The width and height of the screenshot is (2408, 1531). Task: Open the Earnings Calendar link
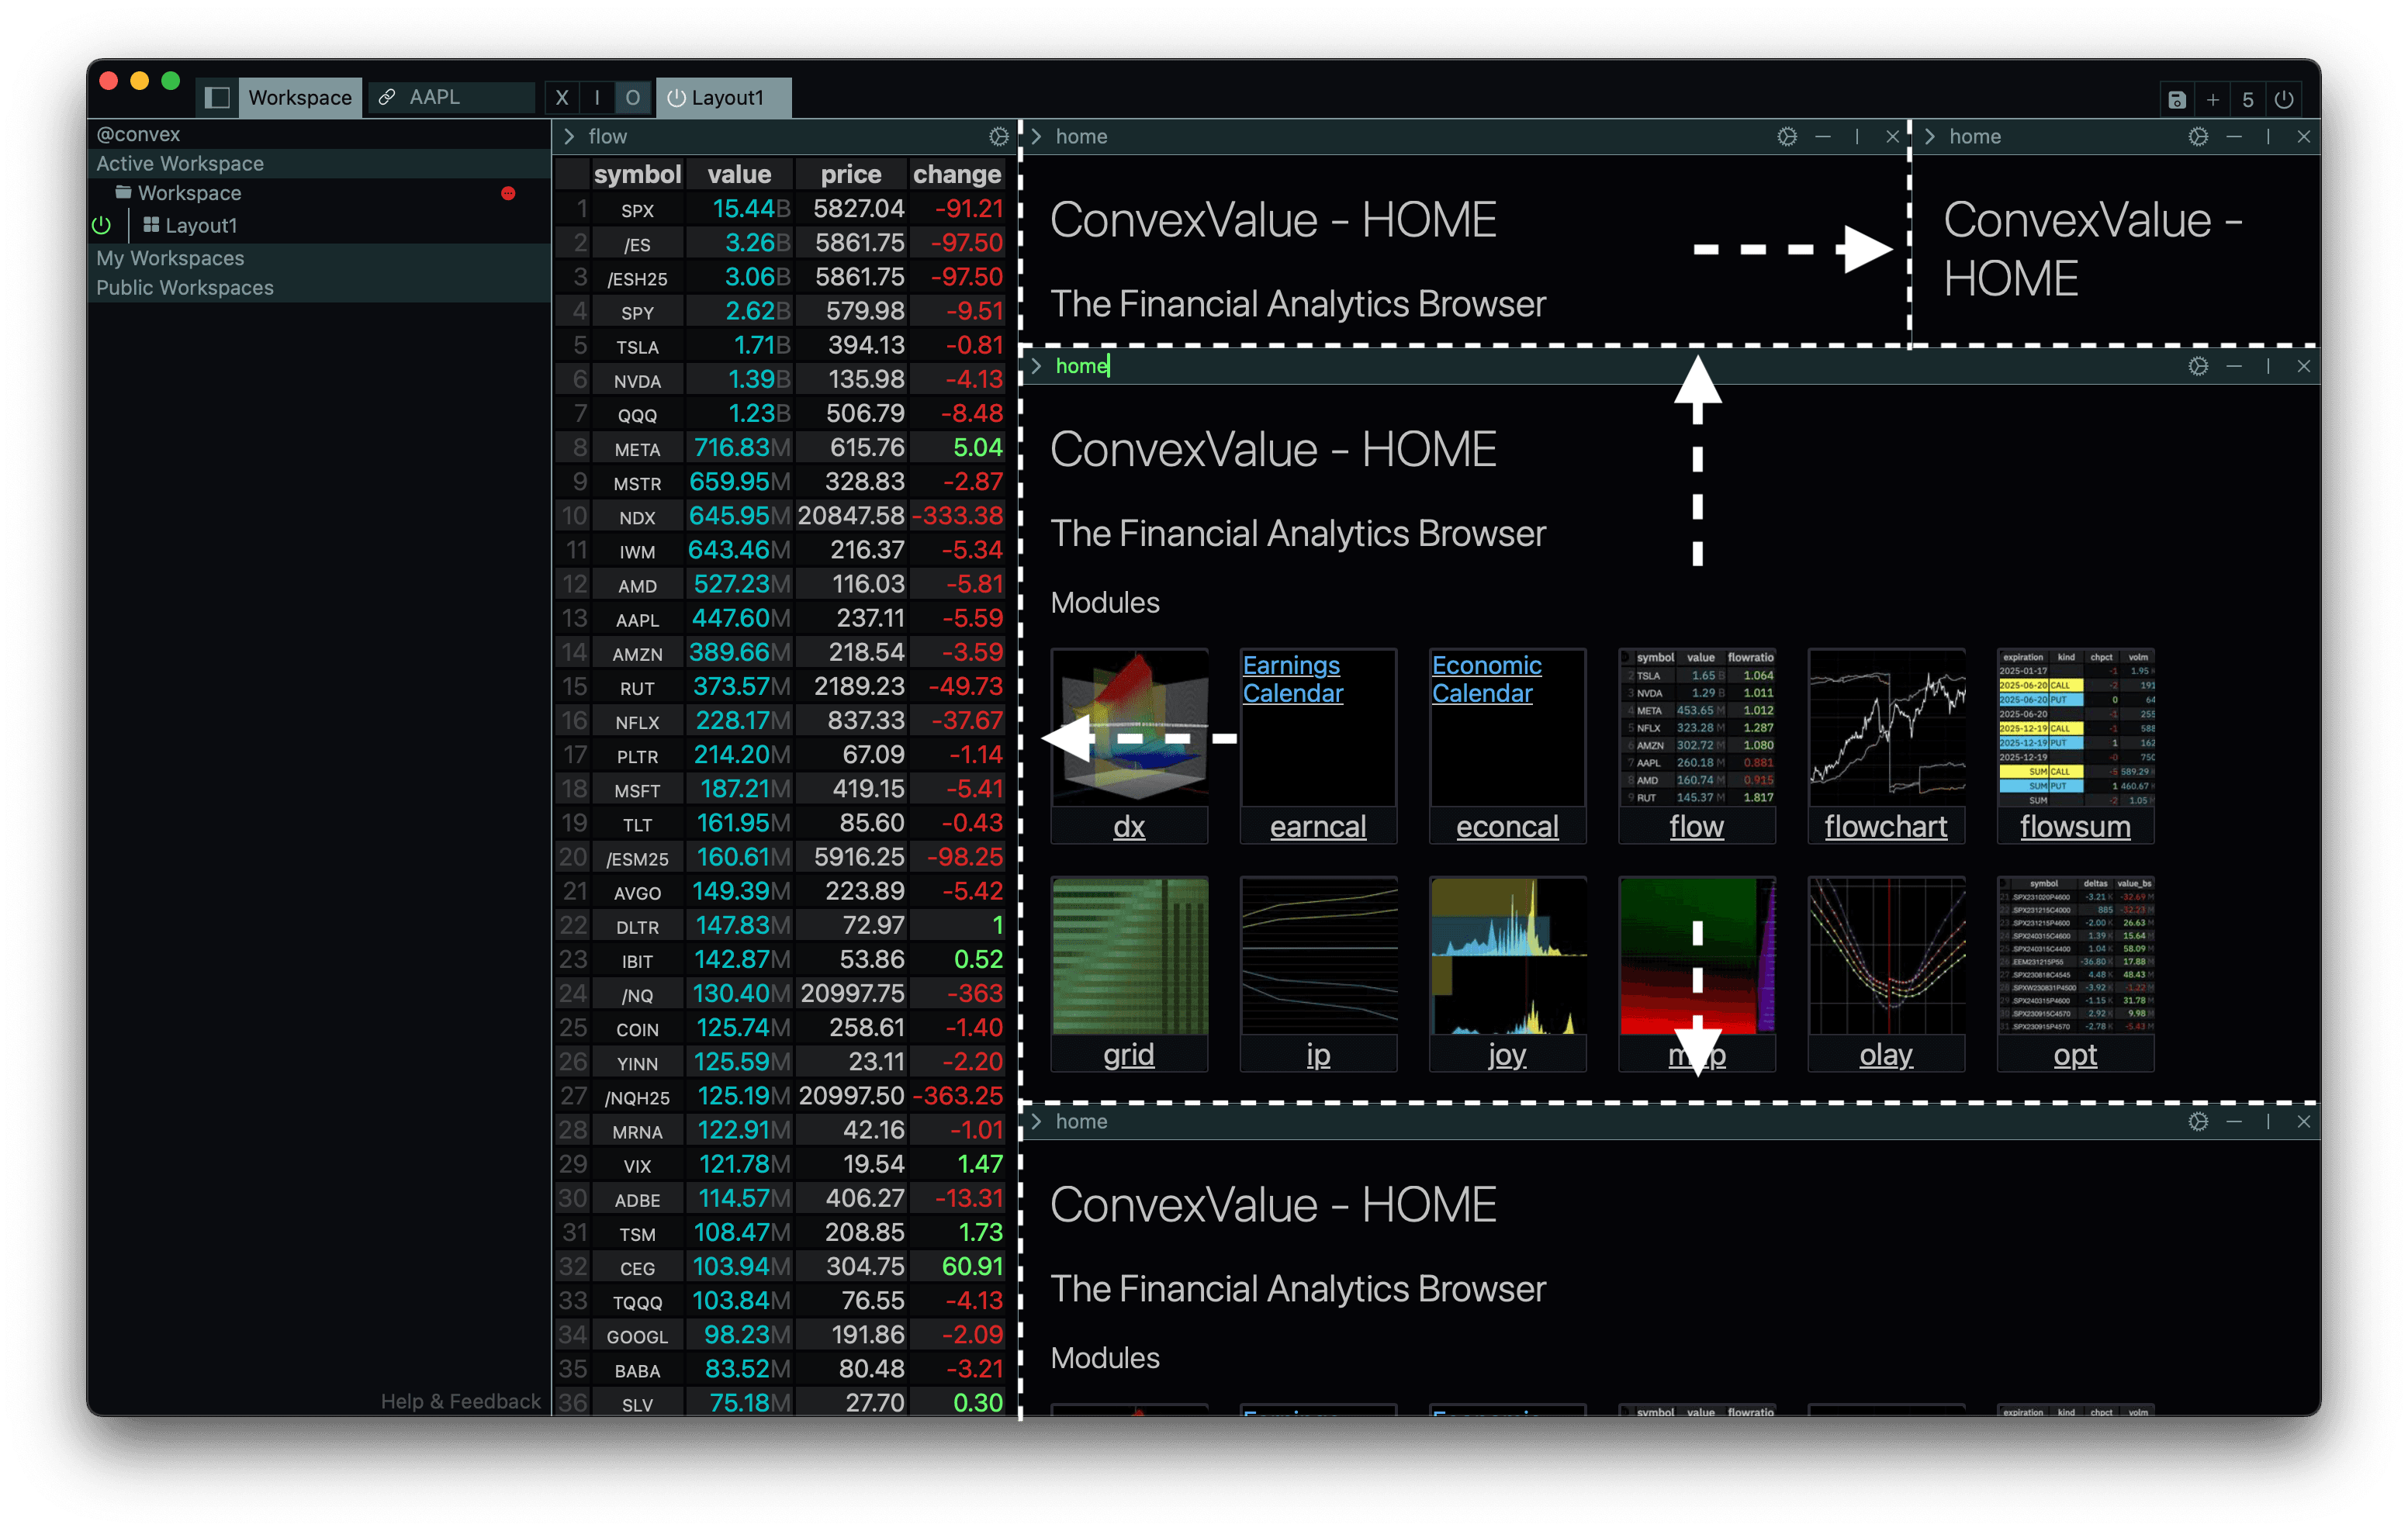point(1292,679)
